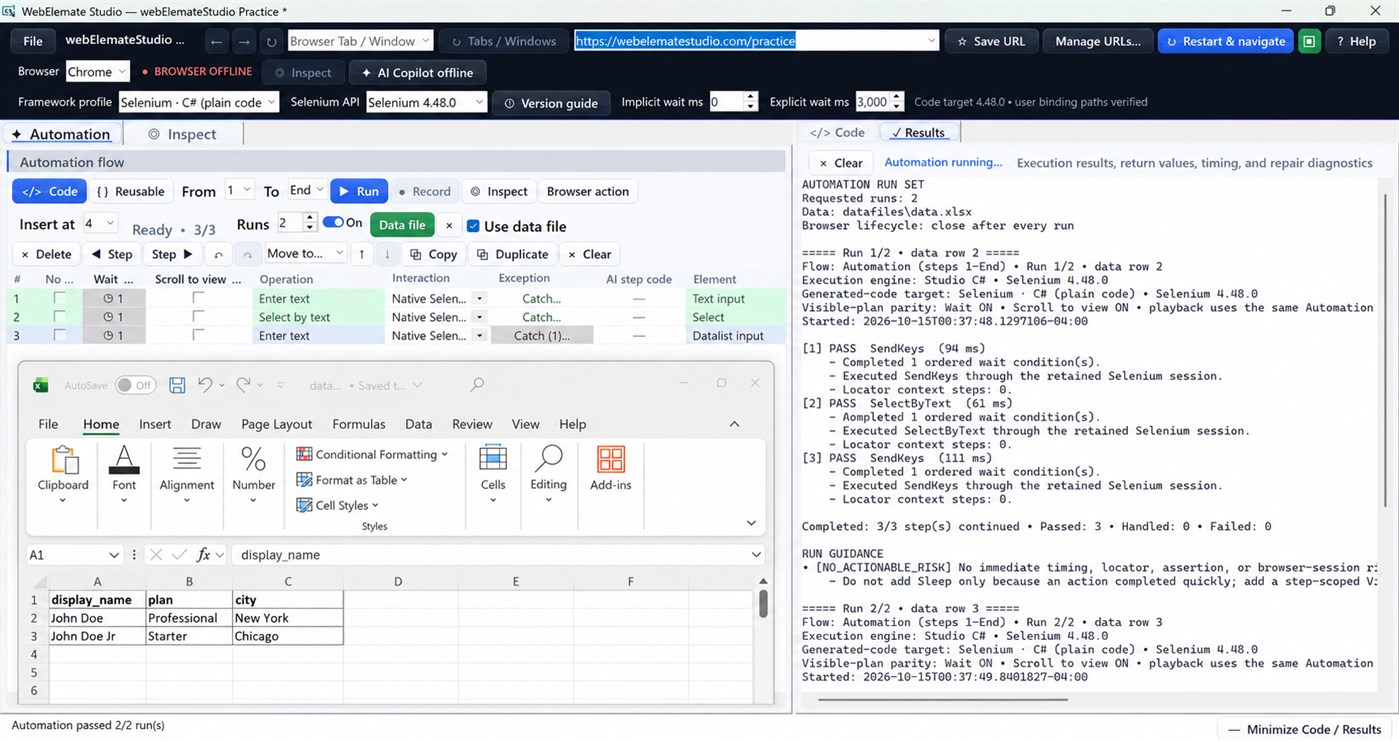Switch to the Results tab
Screen dimensions: 1399x741
[918, 132]
